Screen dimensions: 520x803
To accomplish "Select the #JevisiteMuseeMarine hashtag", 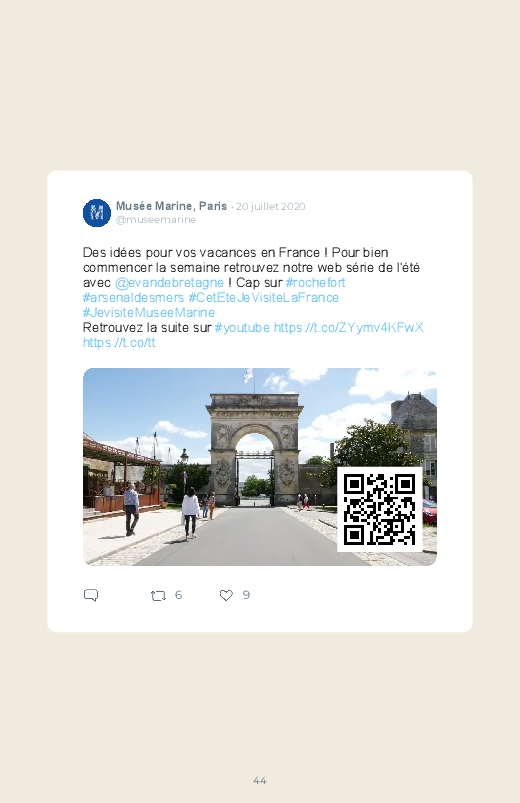I will [149, 312].
